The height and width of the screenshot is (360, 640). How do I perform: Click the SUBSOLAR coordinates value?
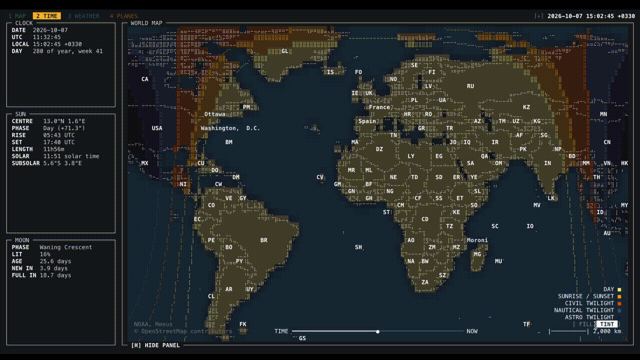62,163
